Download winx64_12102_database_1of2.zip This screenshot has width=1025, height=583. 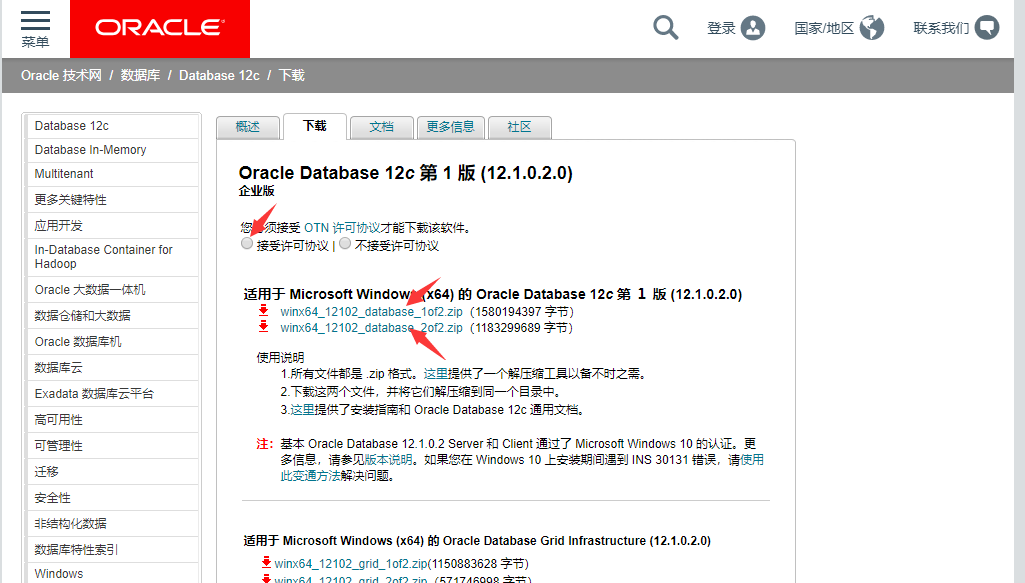point(371,312)
